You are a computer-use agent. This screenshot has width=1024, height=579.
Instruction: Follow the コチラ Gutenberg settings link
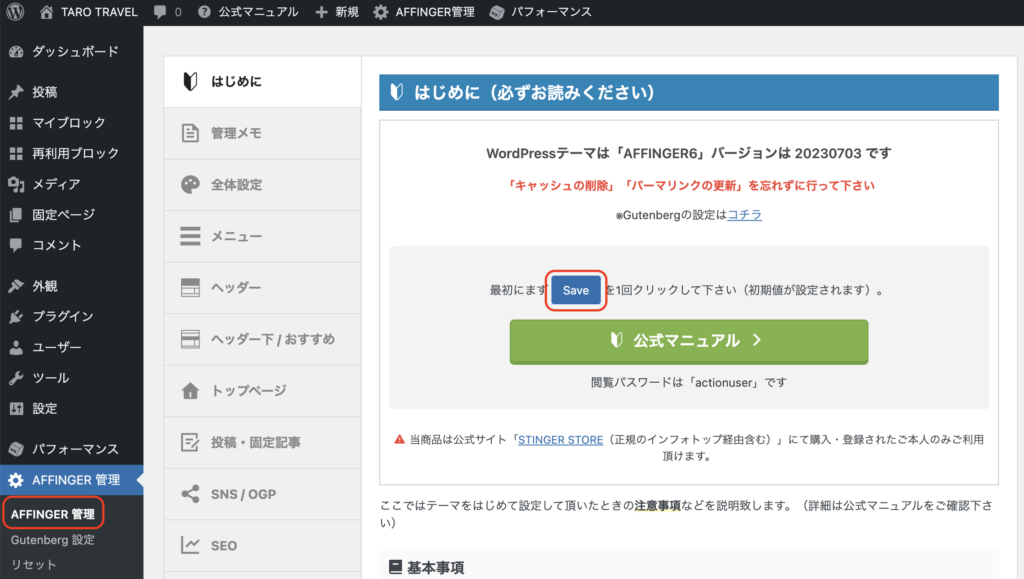point(744,215)
